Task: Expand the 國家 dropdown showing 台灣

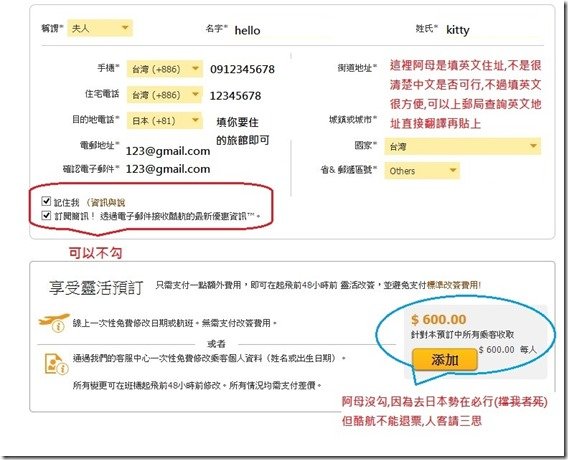Action: (x=463, y=146)
